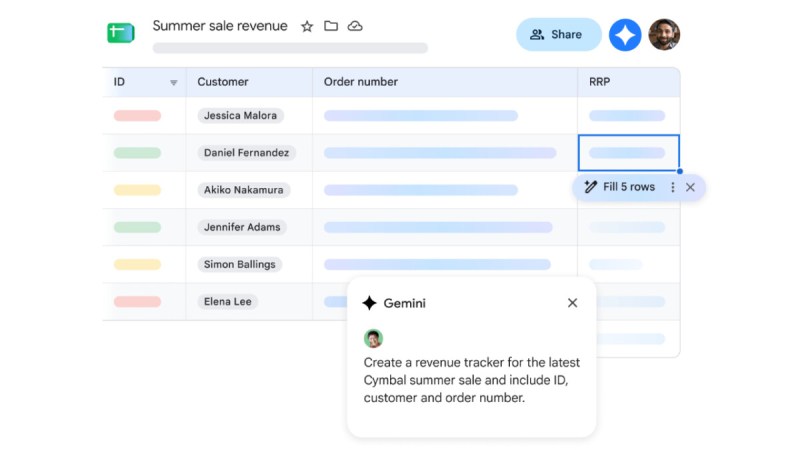Click the RRP cell for Jessica Malora
800x450 pixels.
pos(629,116)
